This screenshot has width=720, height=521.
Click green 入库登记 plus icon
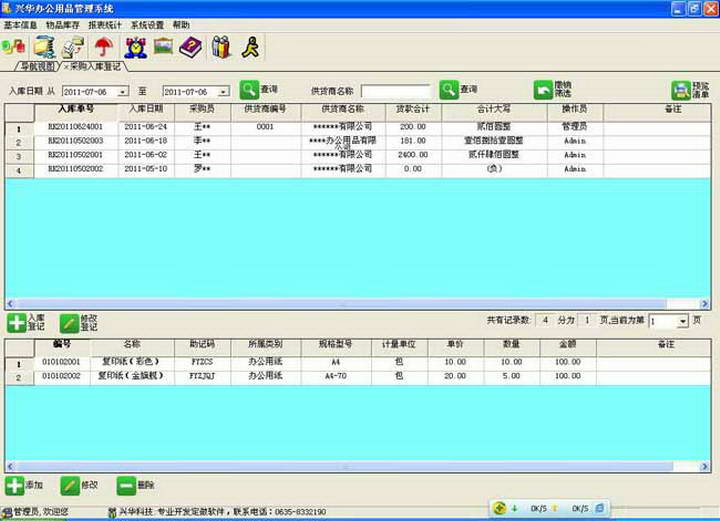(16, 322)
